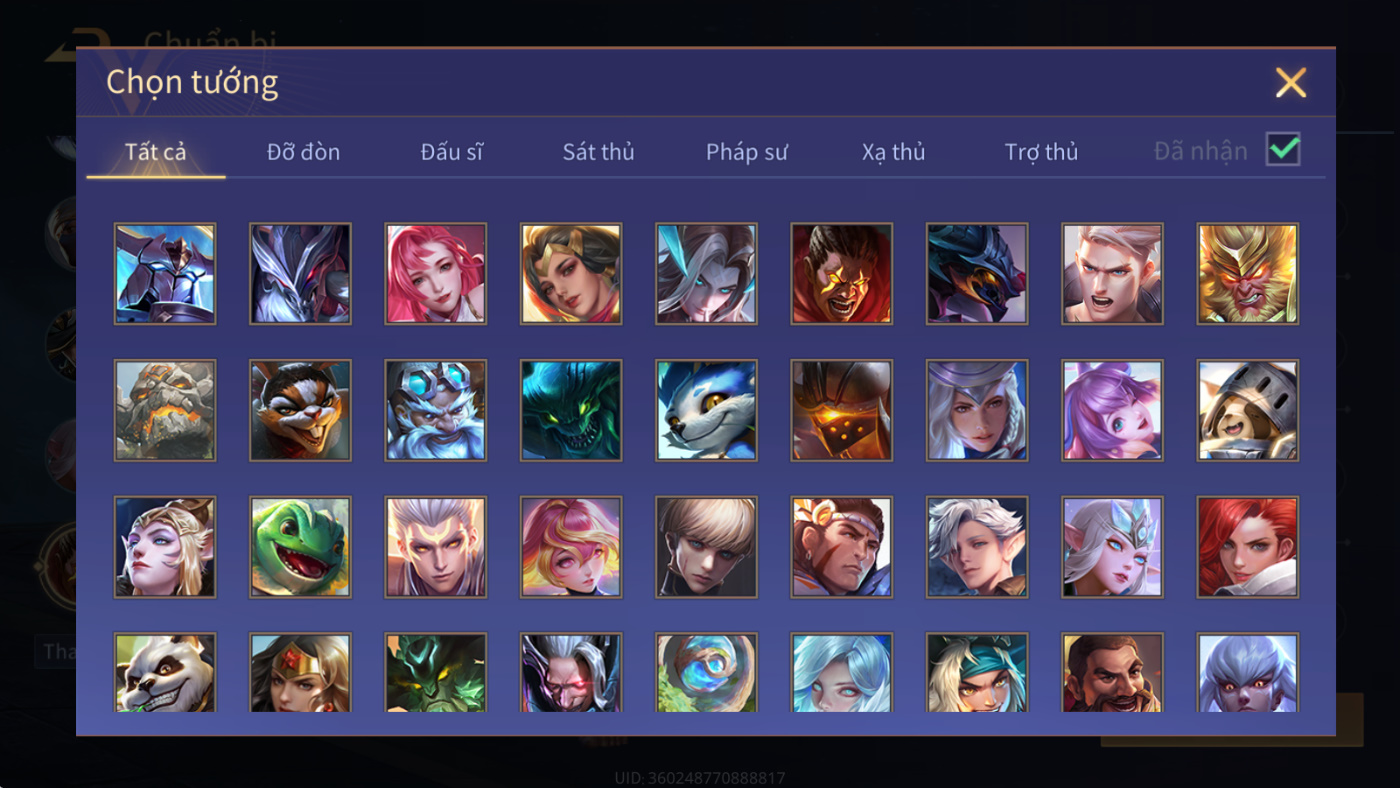Screen dimensions: 1400x788
Task: Open the Sát thủ hero tab
Action: click(x=598, y=152)
